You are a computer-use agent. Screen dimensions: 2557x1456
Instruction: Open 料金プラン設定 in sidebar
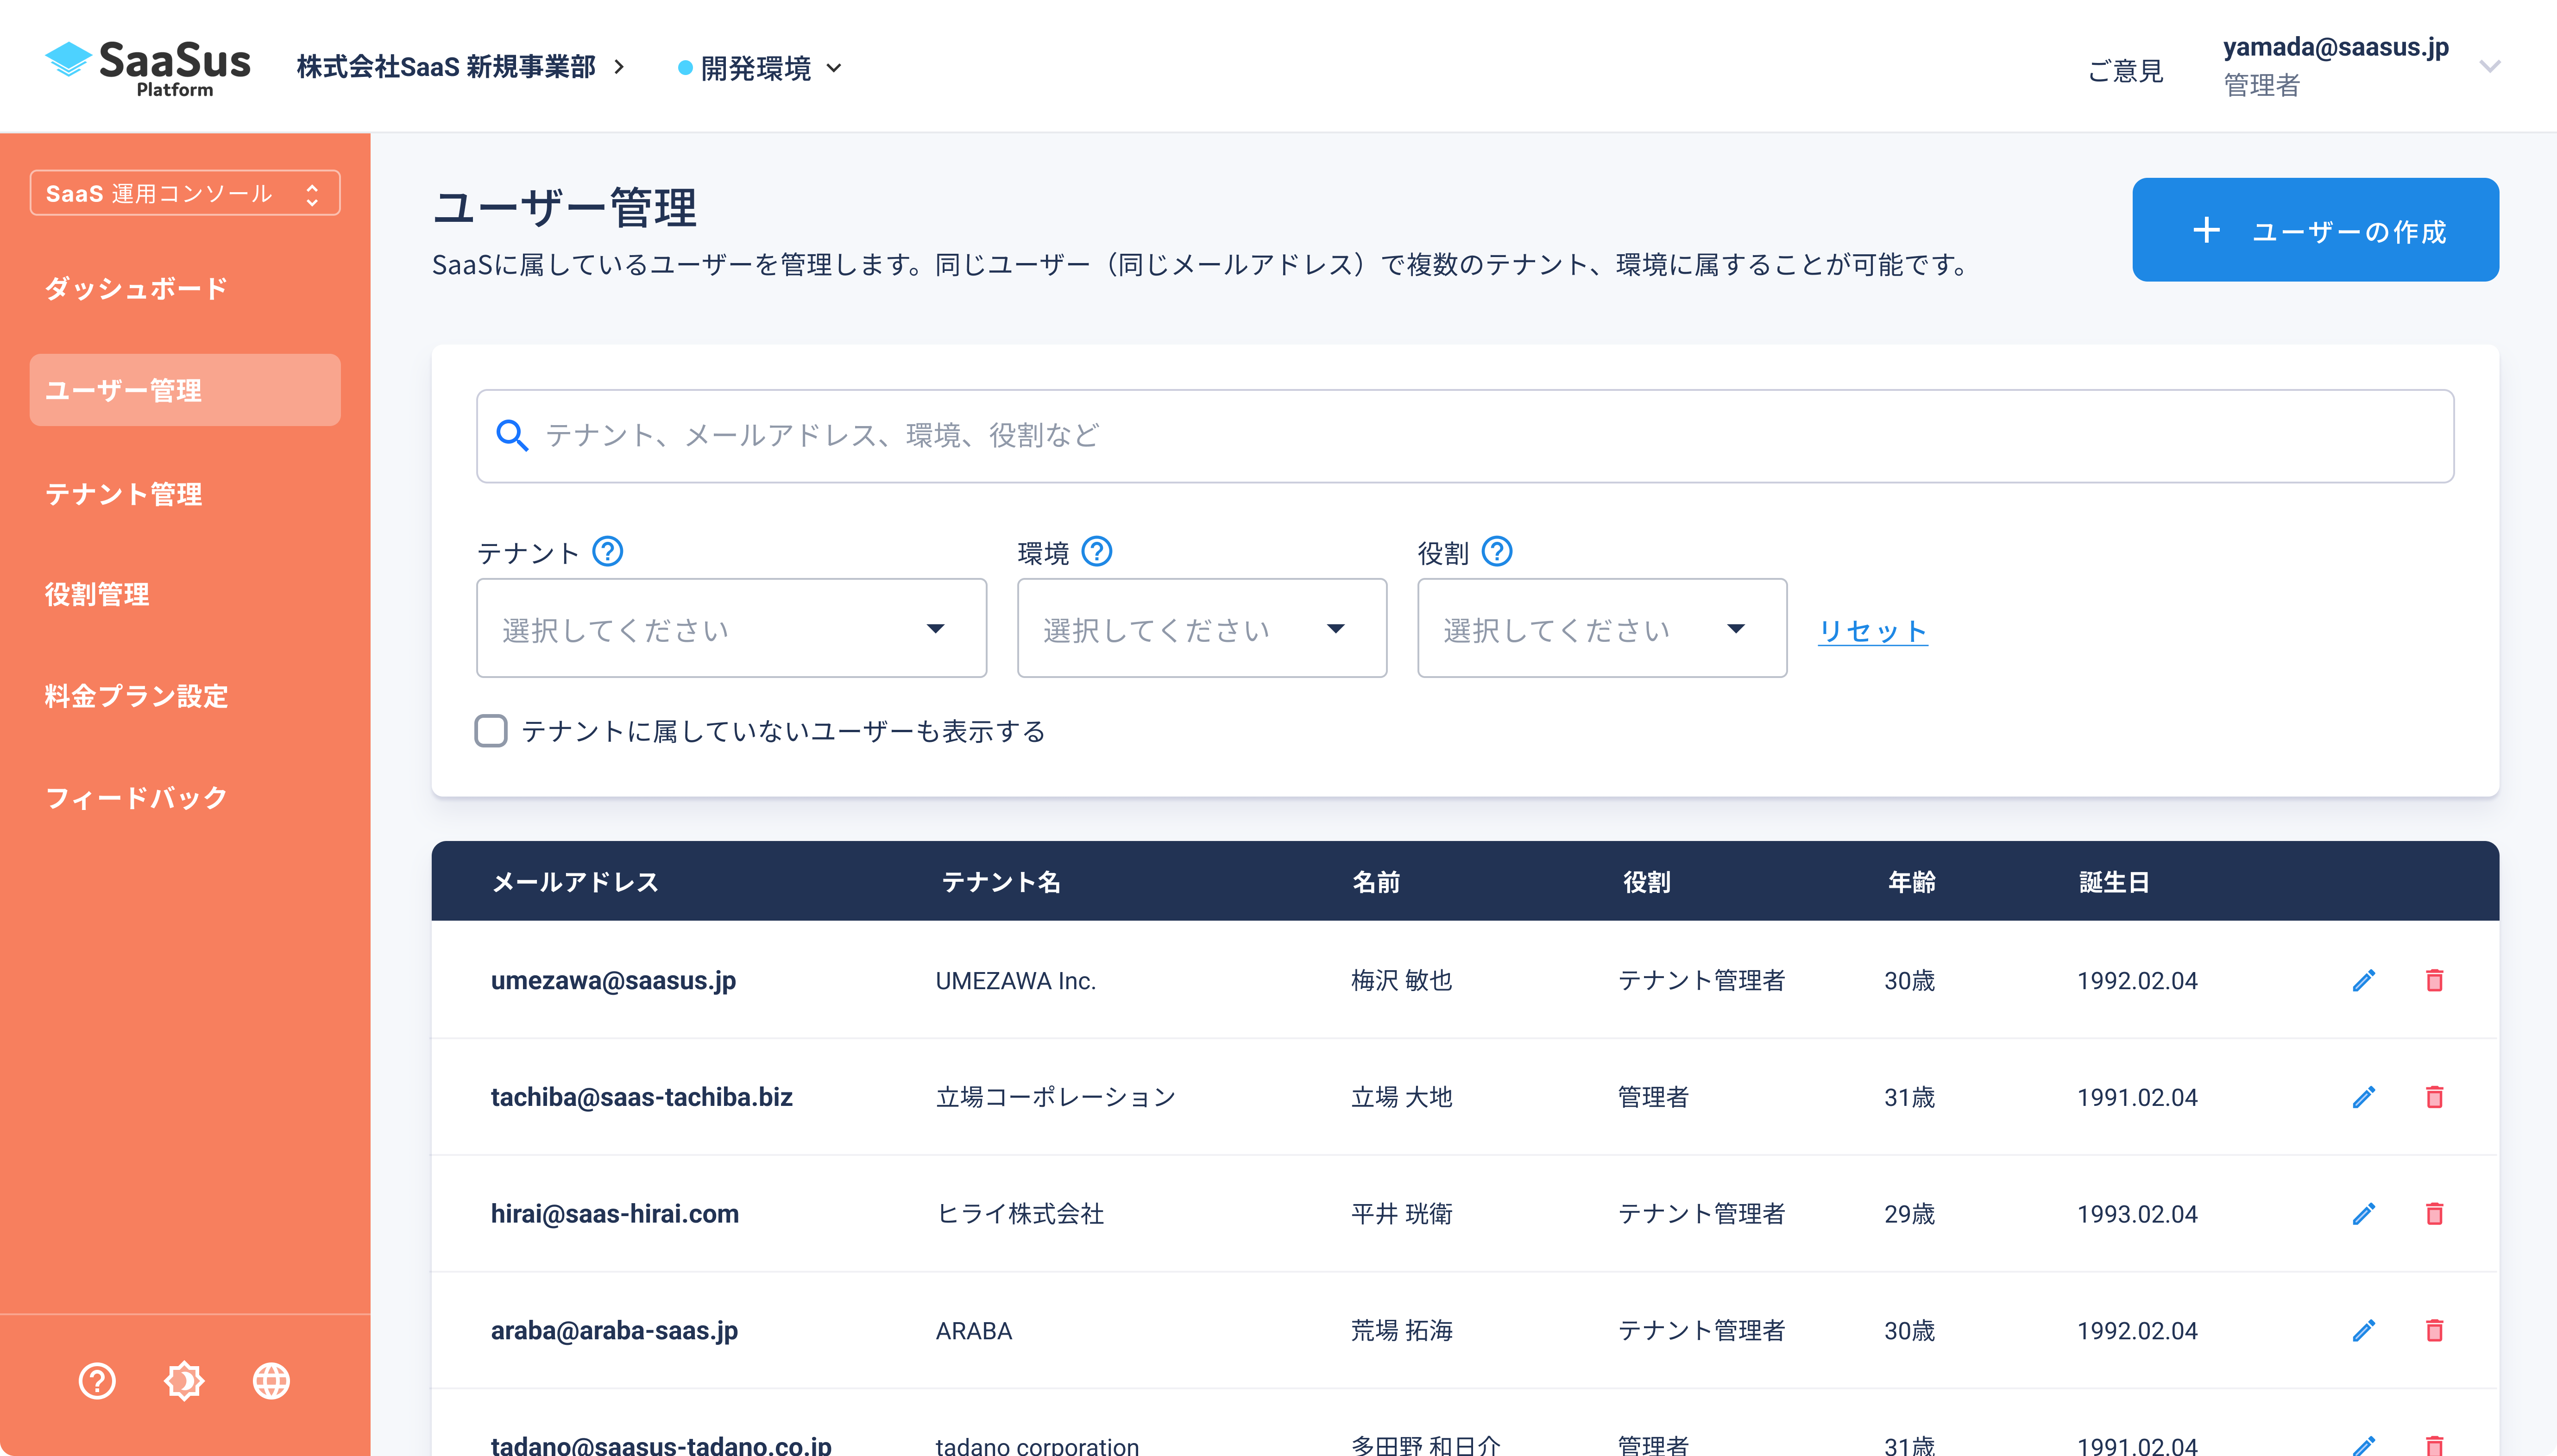136,696
